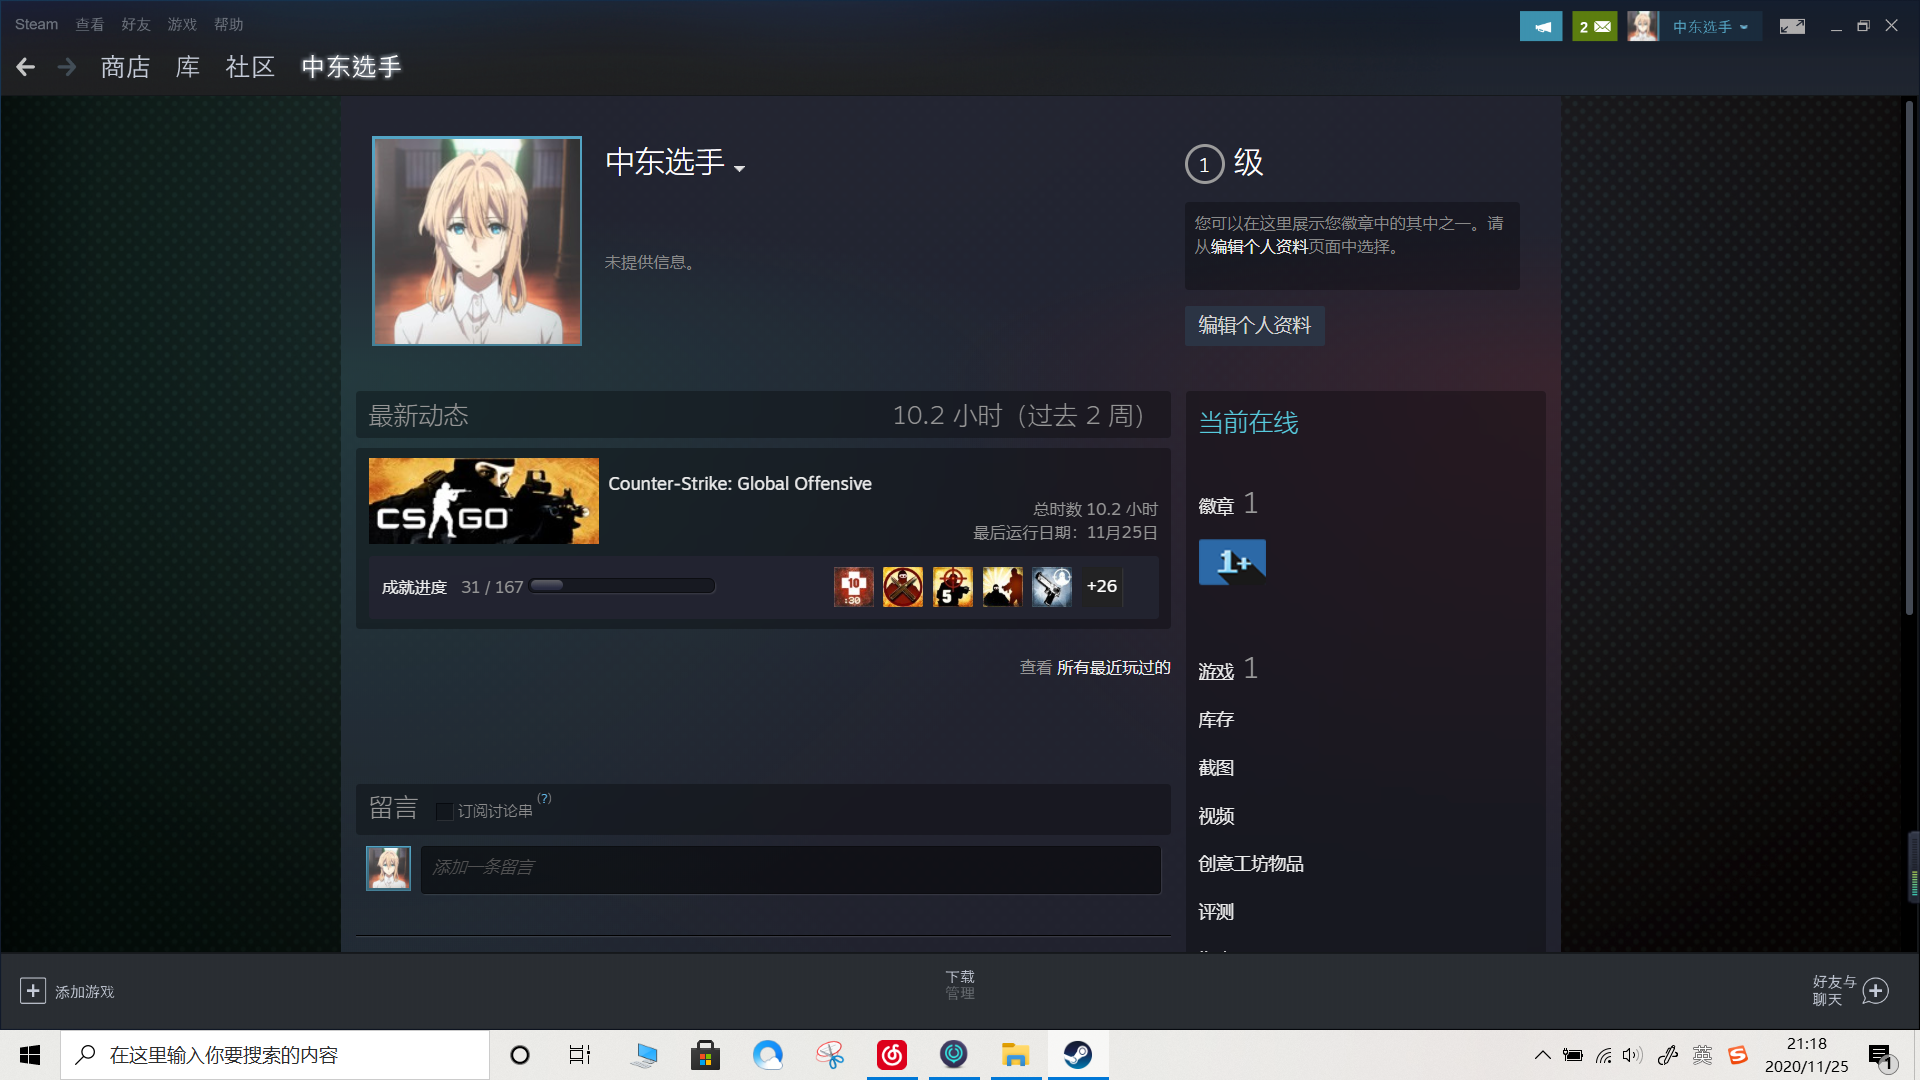Switch to Big Picture mode icon

point(1792,27)
